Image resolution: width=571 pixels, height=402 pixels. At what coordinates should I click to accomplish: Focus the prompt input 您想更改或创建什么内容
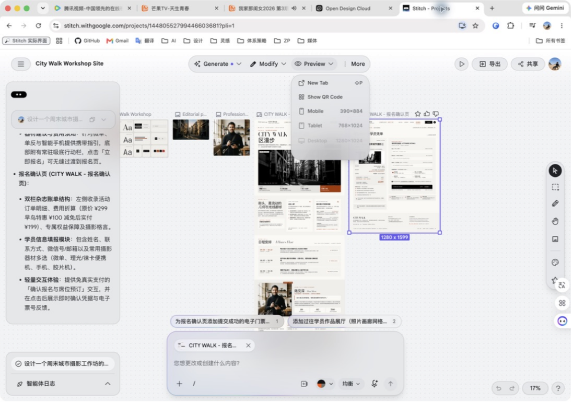tap(285, 363)
